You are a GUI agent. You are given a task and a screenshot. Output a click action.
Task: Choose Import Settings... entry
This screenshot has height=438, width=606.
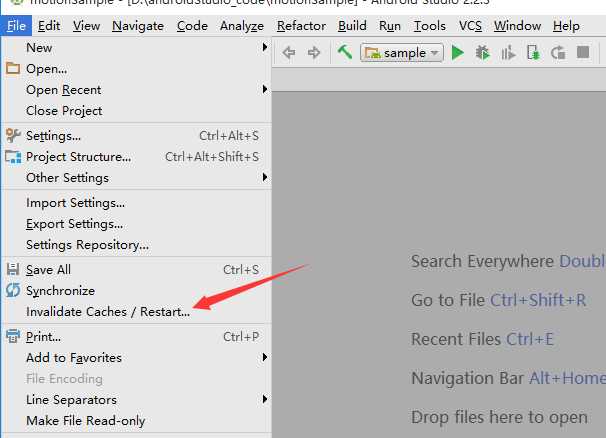tap(136, 203)
